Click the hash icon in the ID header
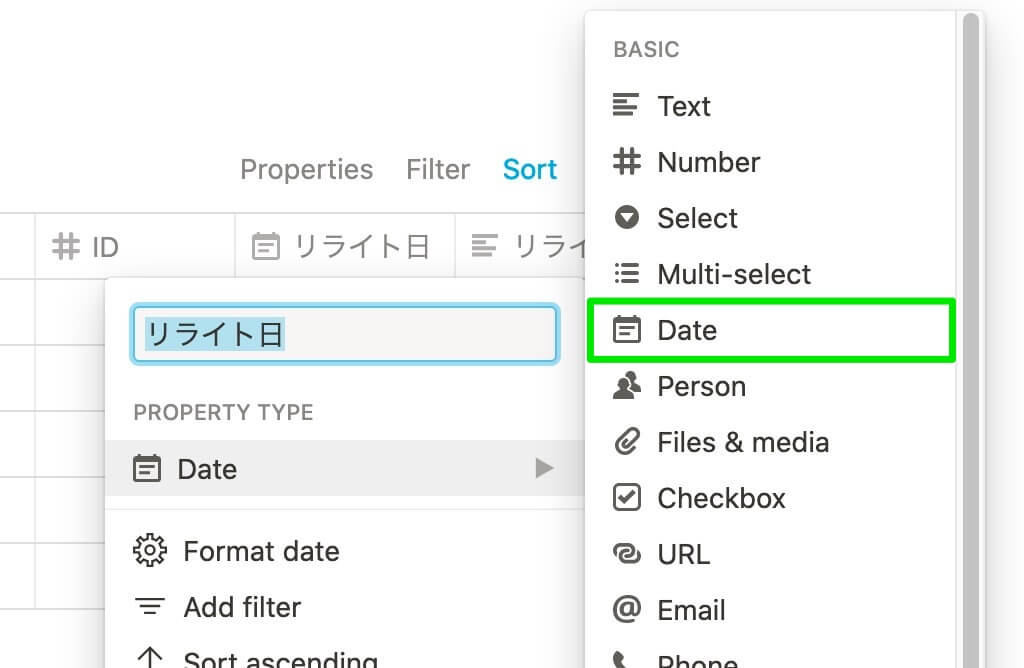1024x668 pixels. (x=66, y=246)
